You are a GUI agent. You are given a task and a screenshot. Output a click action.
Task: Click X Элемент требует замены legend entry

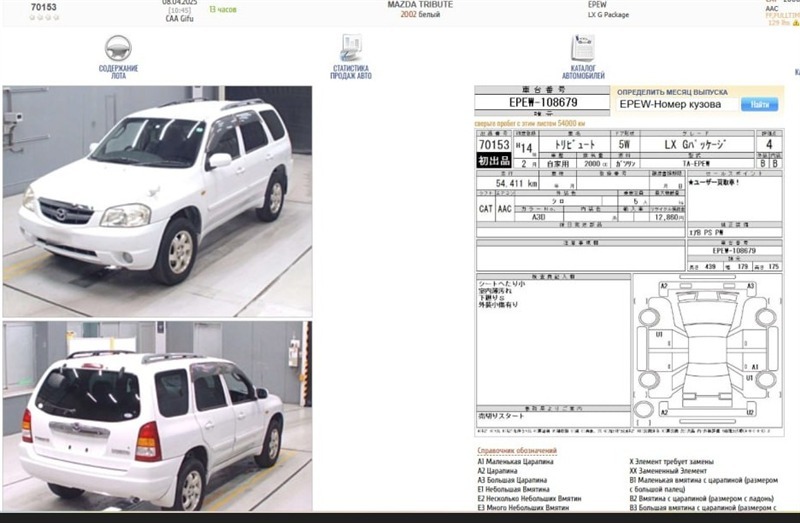(671, 461)
